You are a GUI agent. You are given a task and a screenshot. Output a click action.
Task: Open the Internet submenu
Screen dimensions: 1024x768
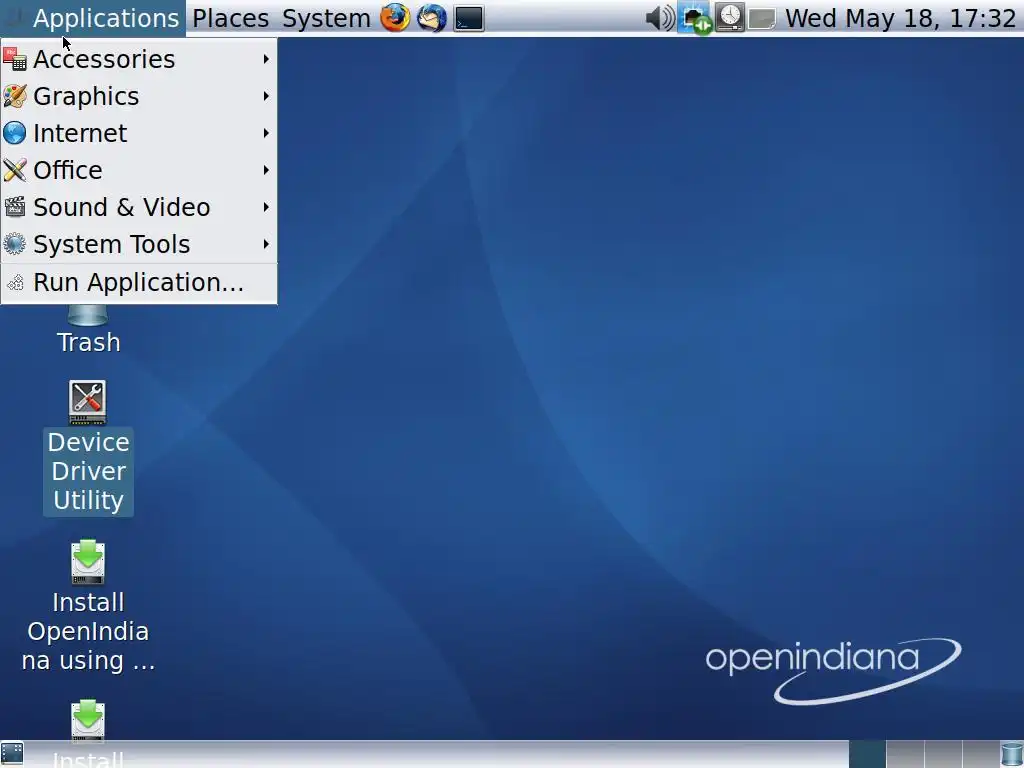(139, 133)
